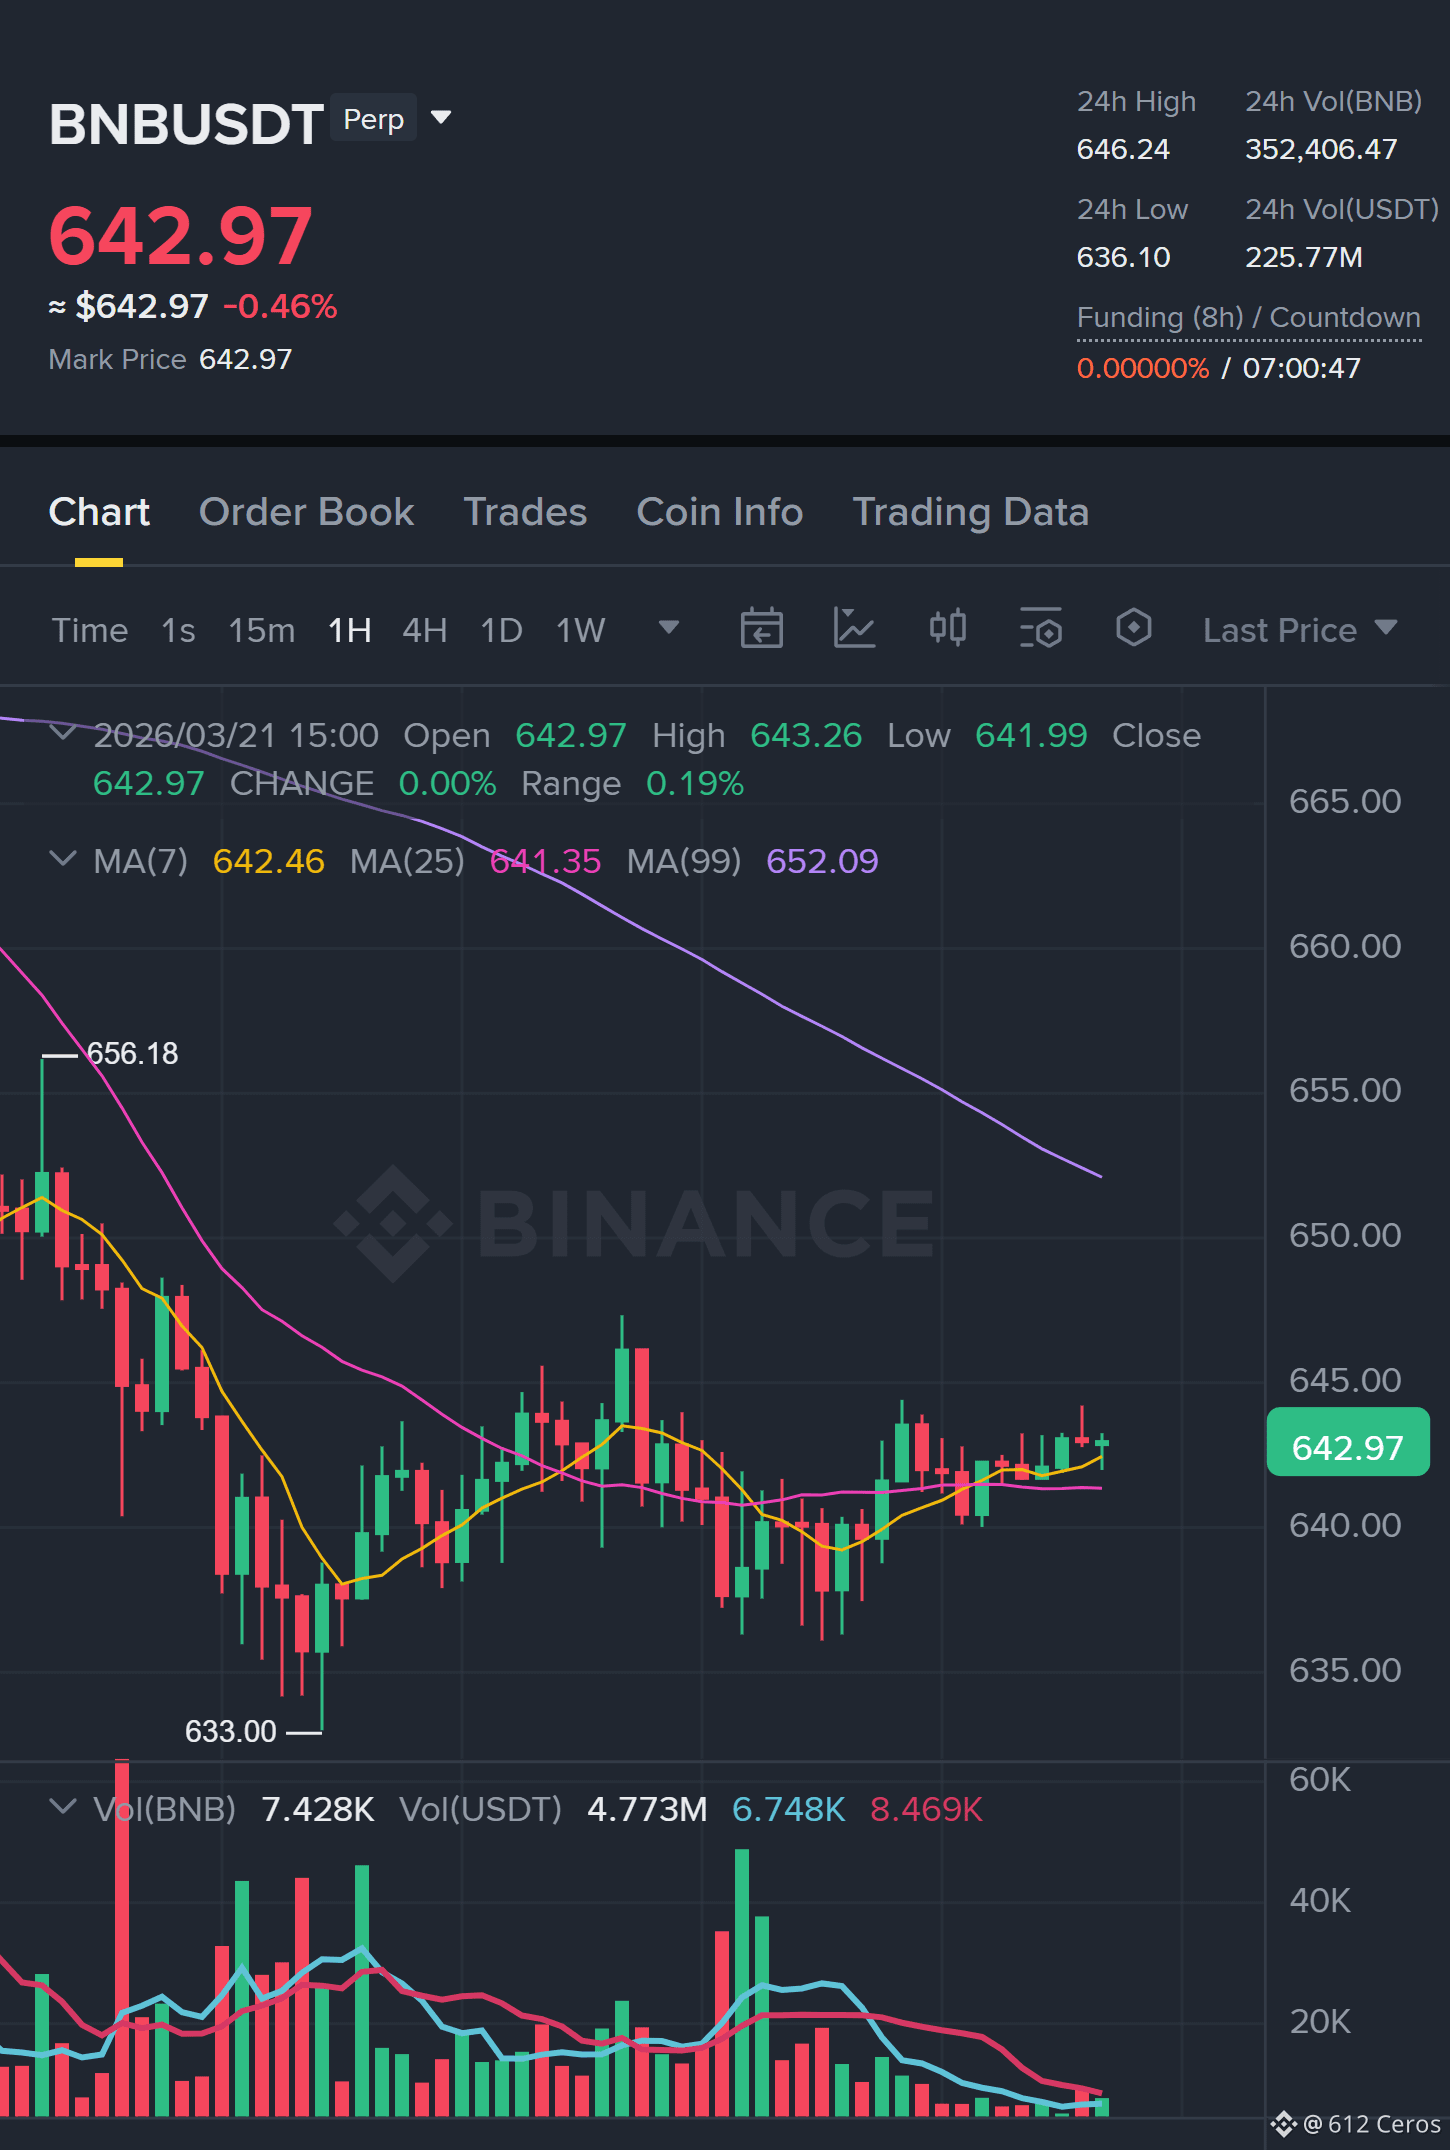Collapse the OHLC candle info row
This screenshot has height=2150, width=1450.
pos(63,733)
